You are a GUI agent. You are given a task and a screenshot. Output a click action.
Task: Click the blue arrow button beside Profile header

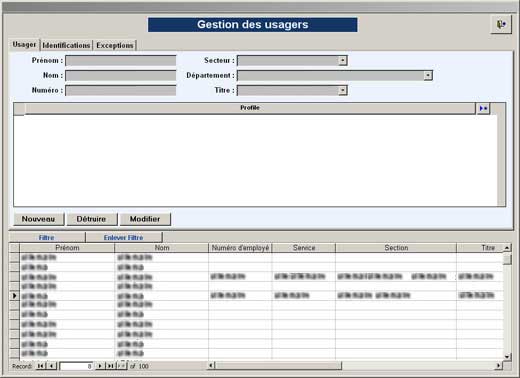483,108
